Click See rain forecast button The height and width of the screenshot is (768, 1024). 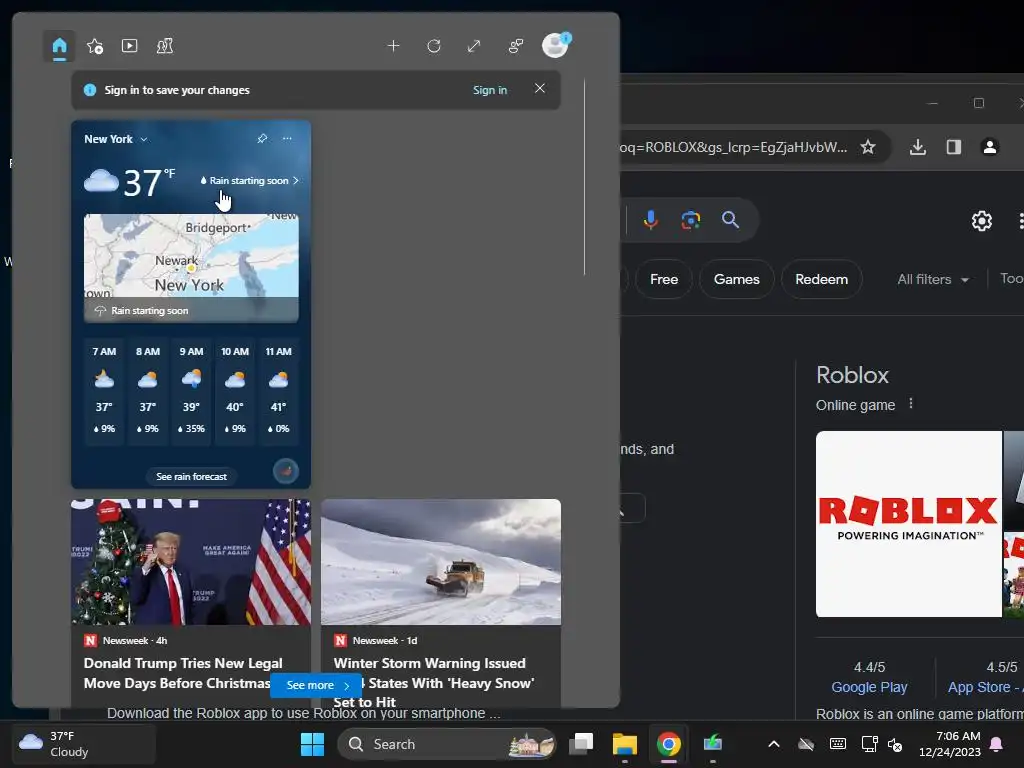click(x=191, y=477)
